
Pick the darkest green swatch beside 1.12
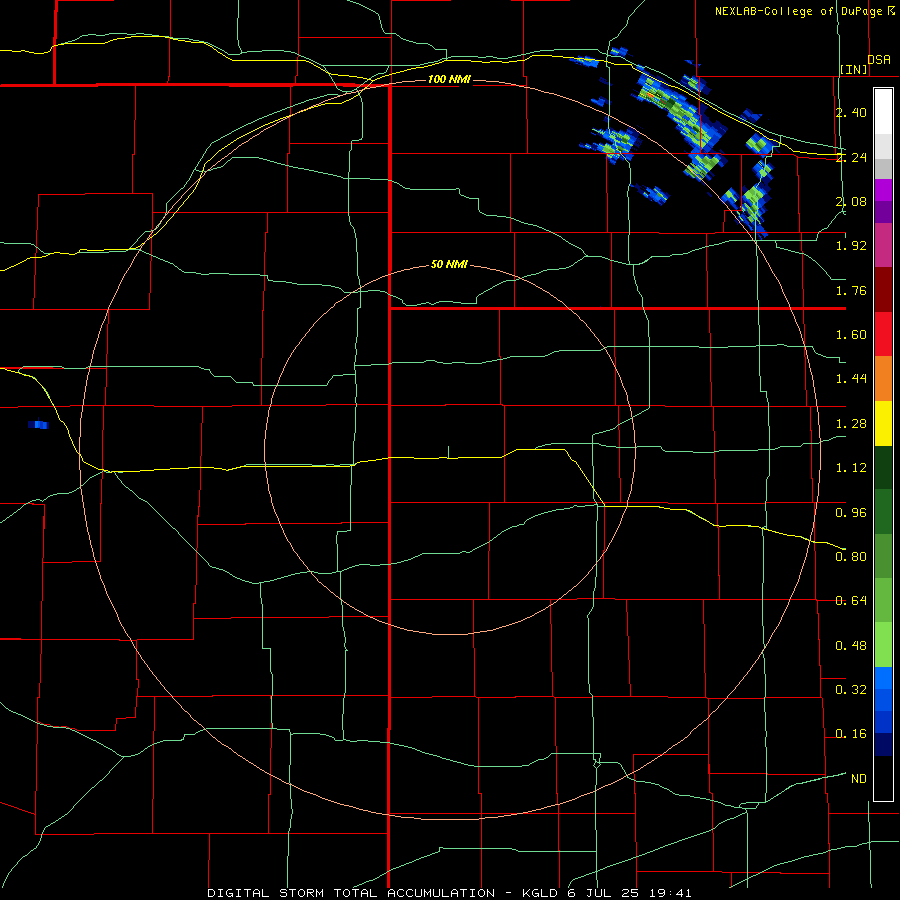[883, 467]
